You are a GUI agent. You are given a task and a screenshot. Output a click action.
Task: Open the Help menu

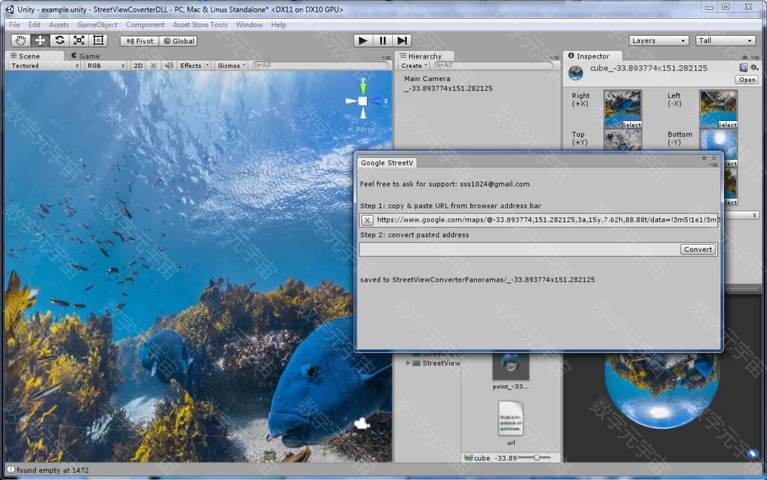coord(278,24)
